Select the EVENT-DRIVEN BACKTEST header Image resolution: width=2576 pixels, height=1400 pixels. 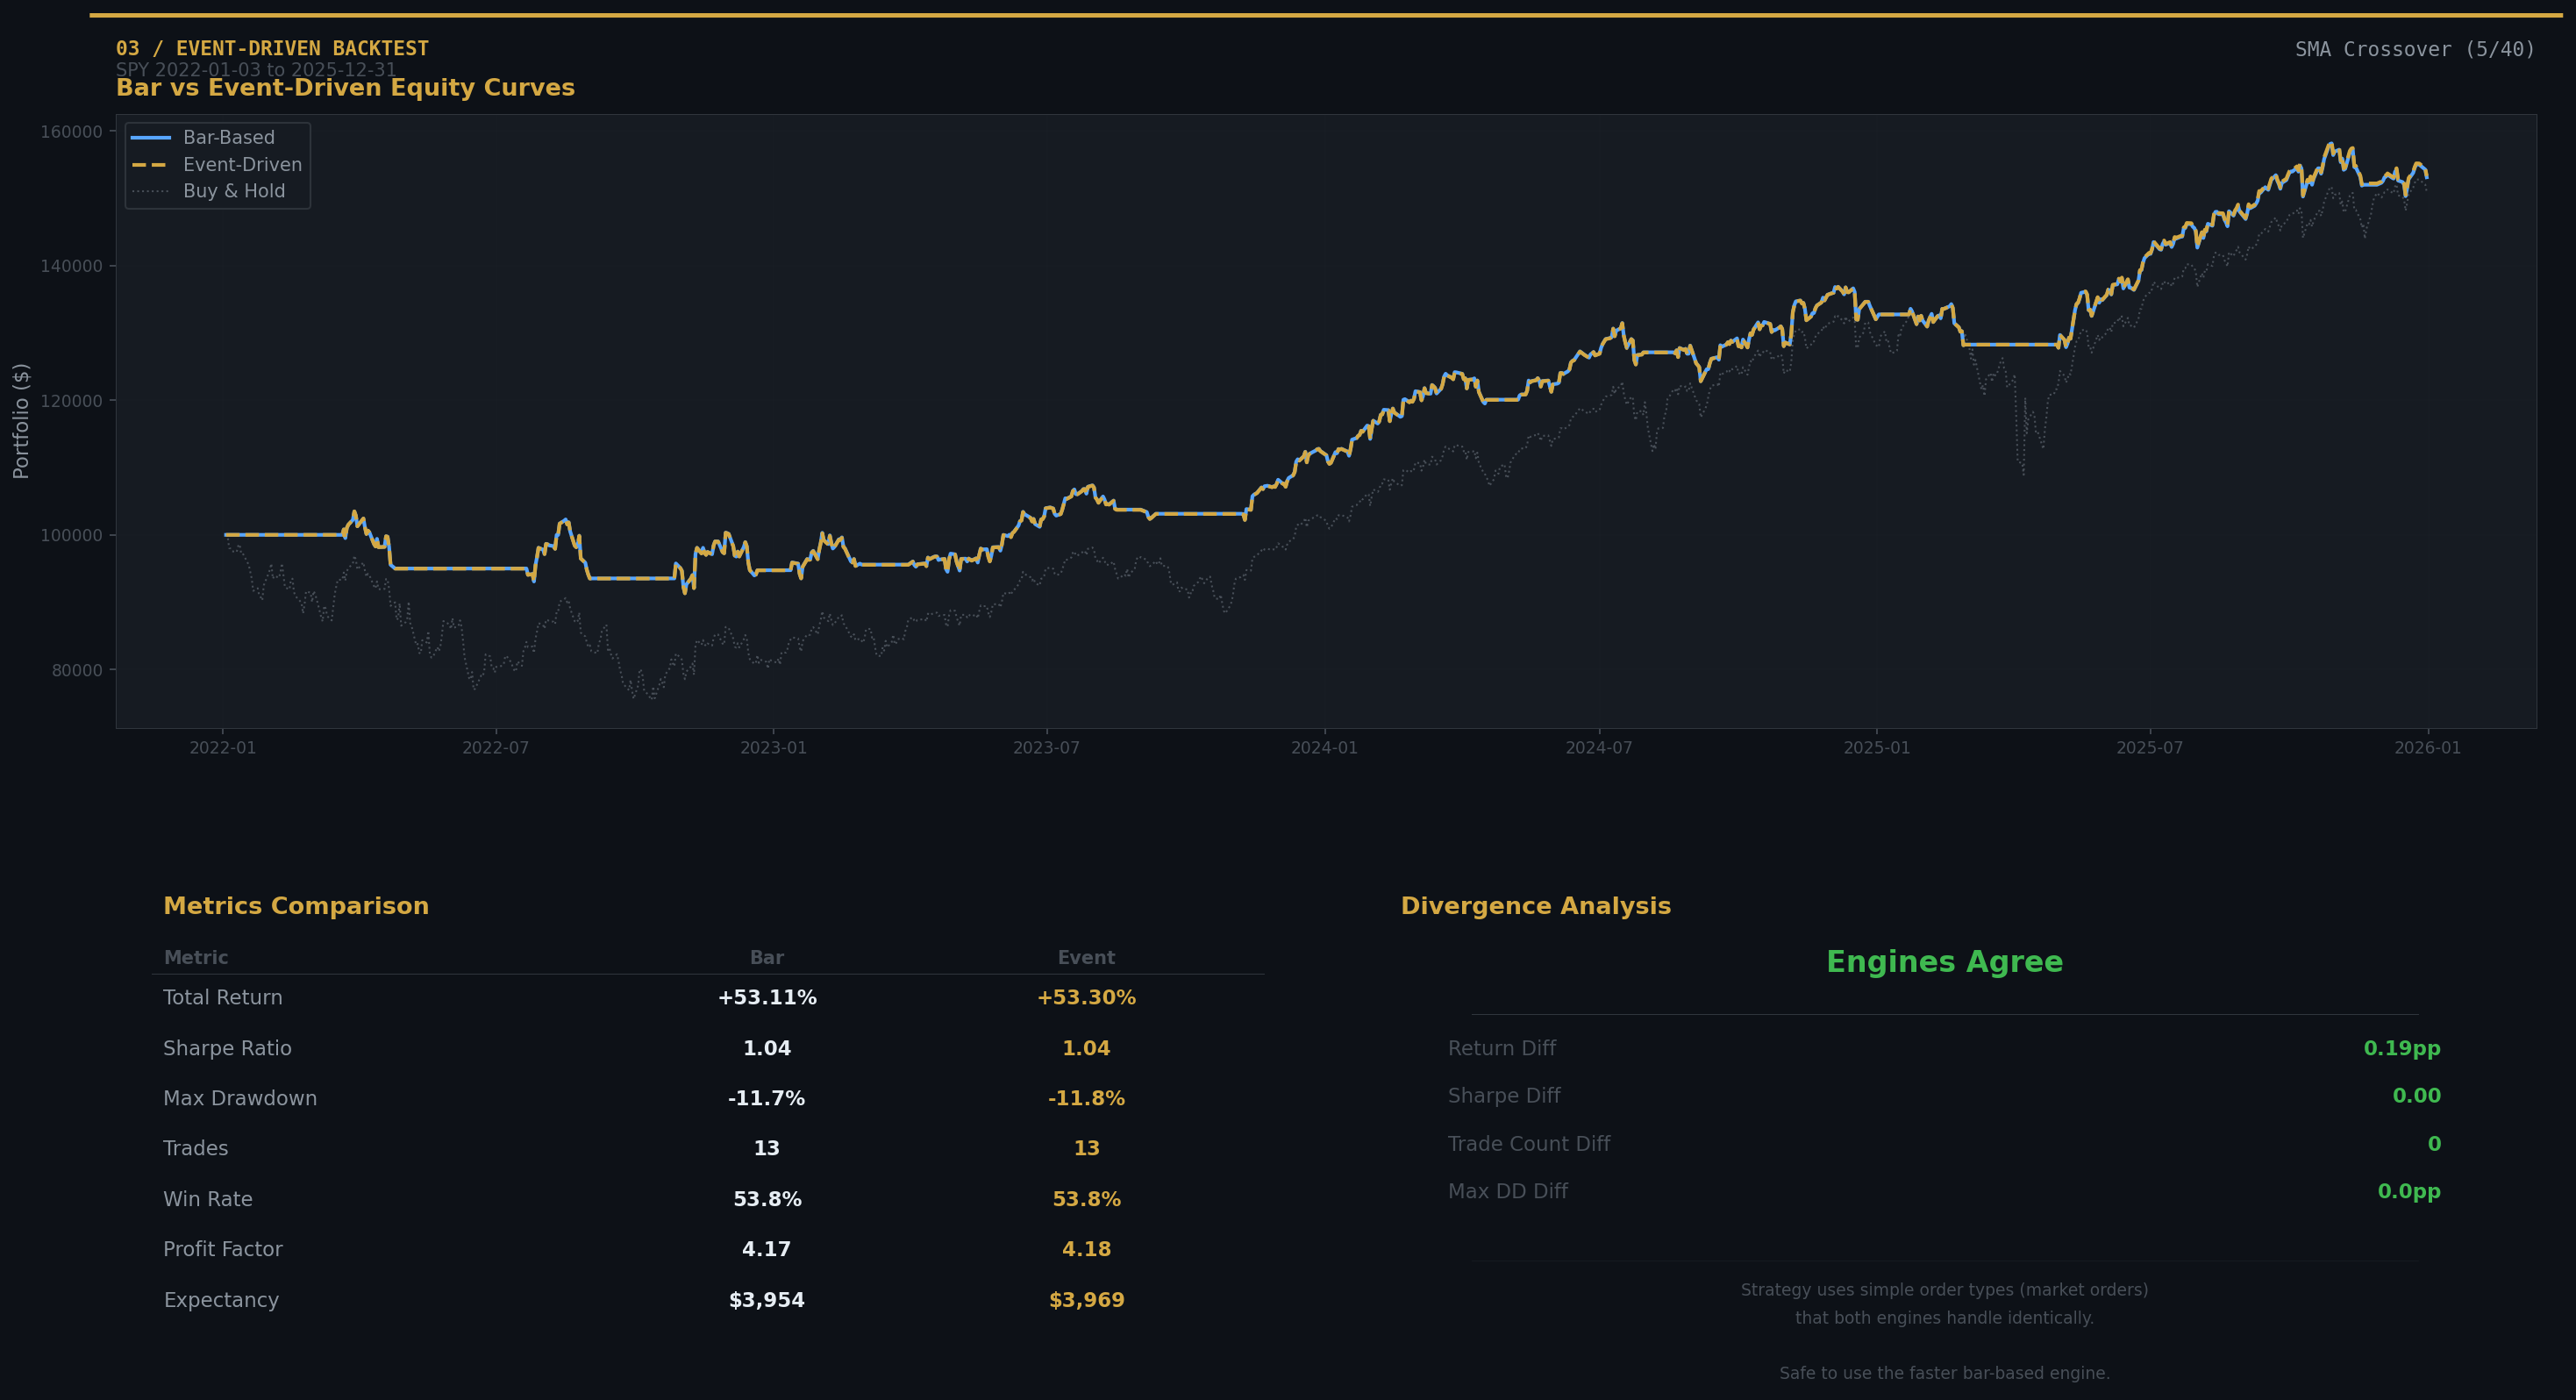(301, 47)
